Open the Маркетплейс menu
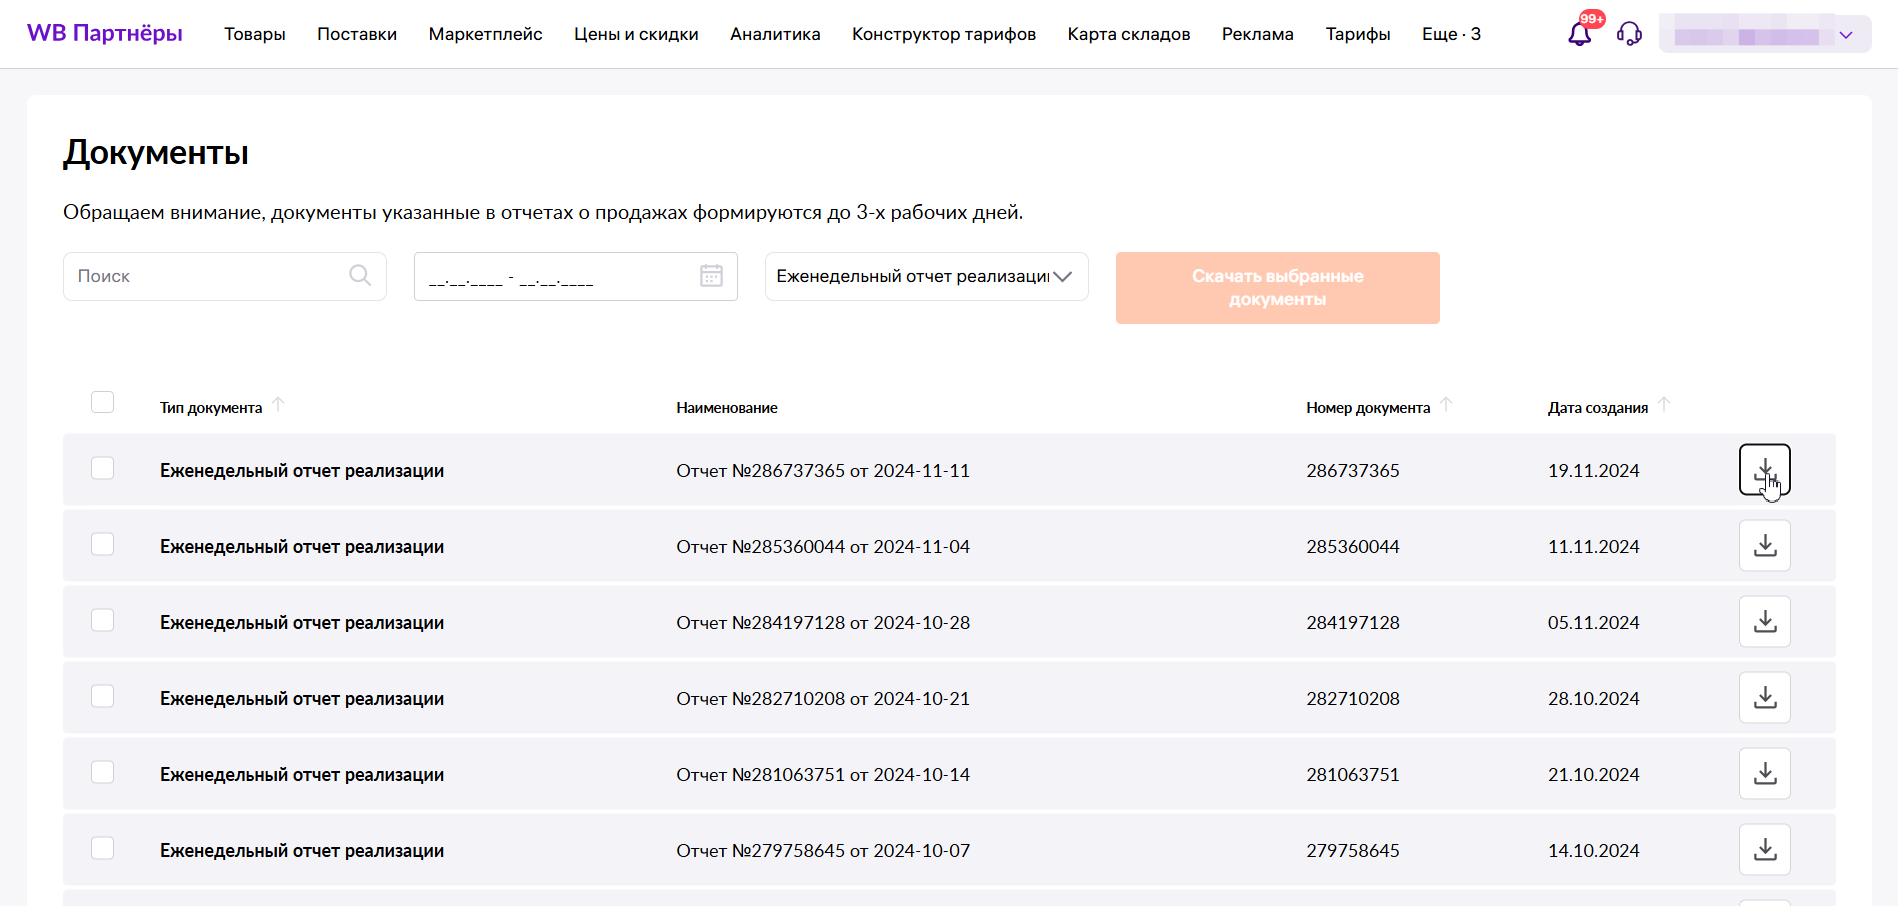1898x906 pixels. (486, 34)
